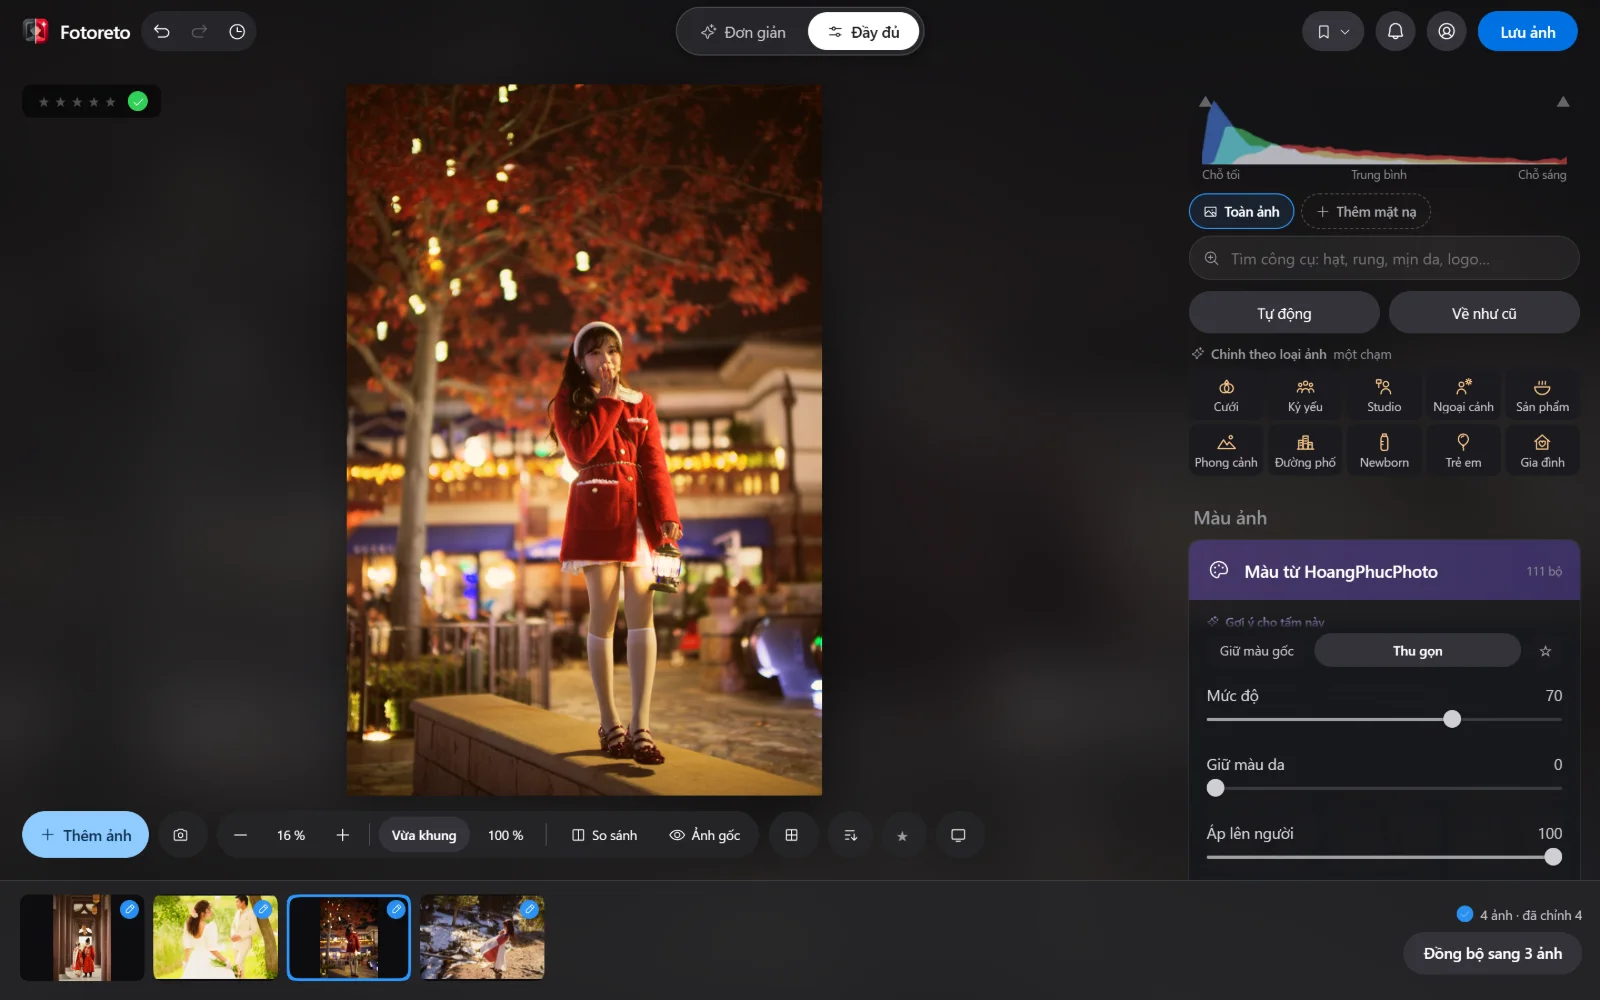Apply the Sản phẩm preset

point(1542,396)
